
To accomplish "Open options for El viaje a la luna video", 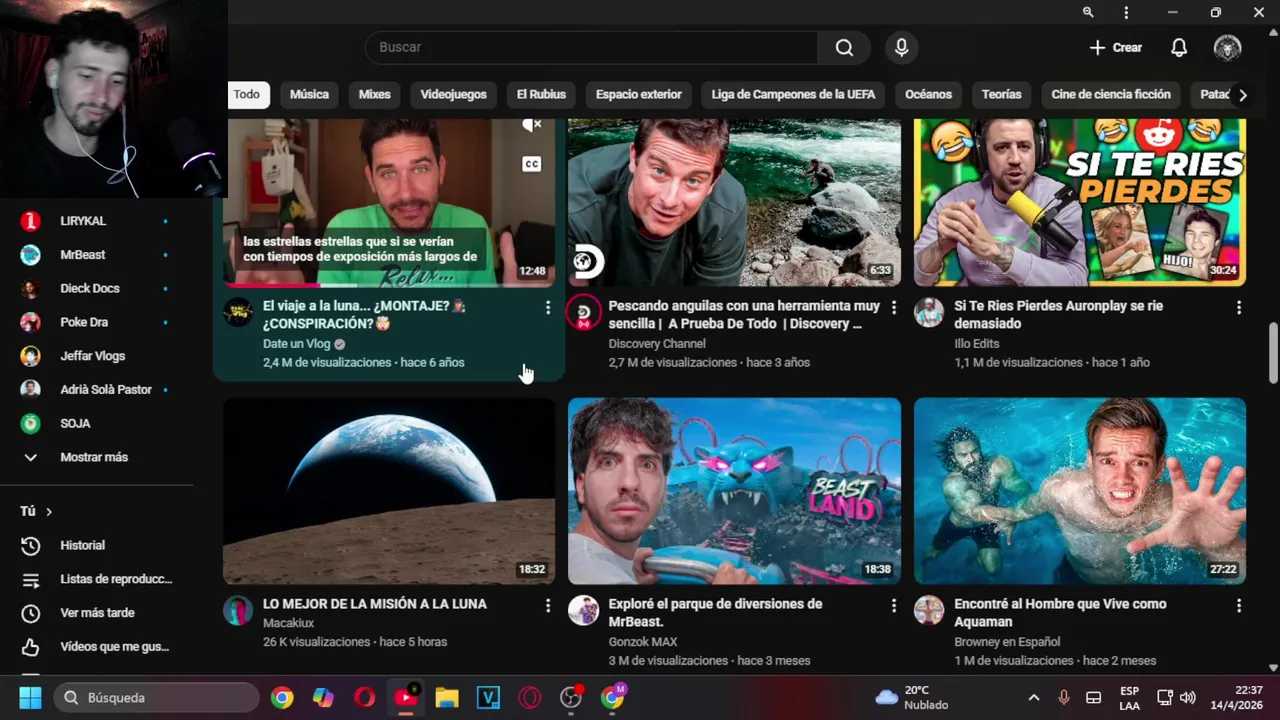I will (x=547, y=307).
